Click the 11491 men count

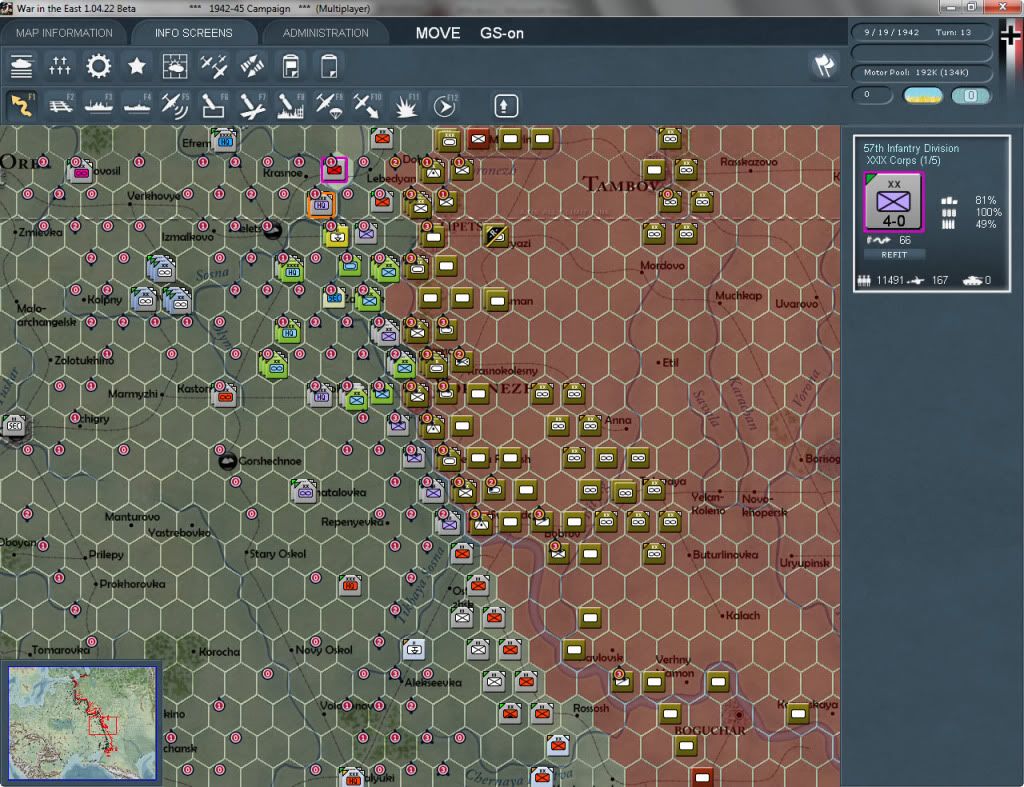[890, 280]
